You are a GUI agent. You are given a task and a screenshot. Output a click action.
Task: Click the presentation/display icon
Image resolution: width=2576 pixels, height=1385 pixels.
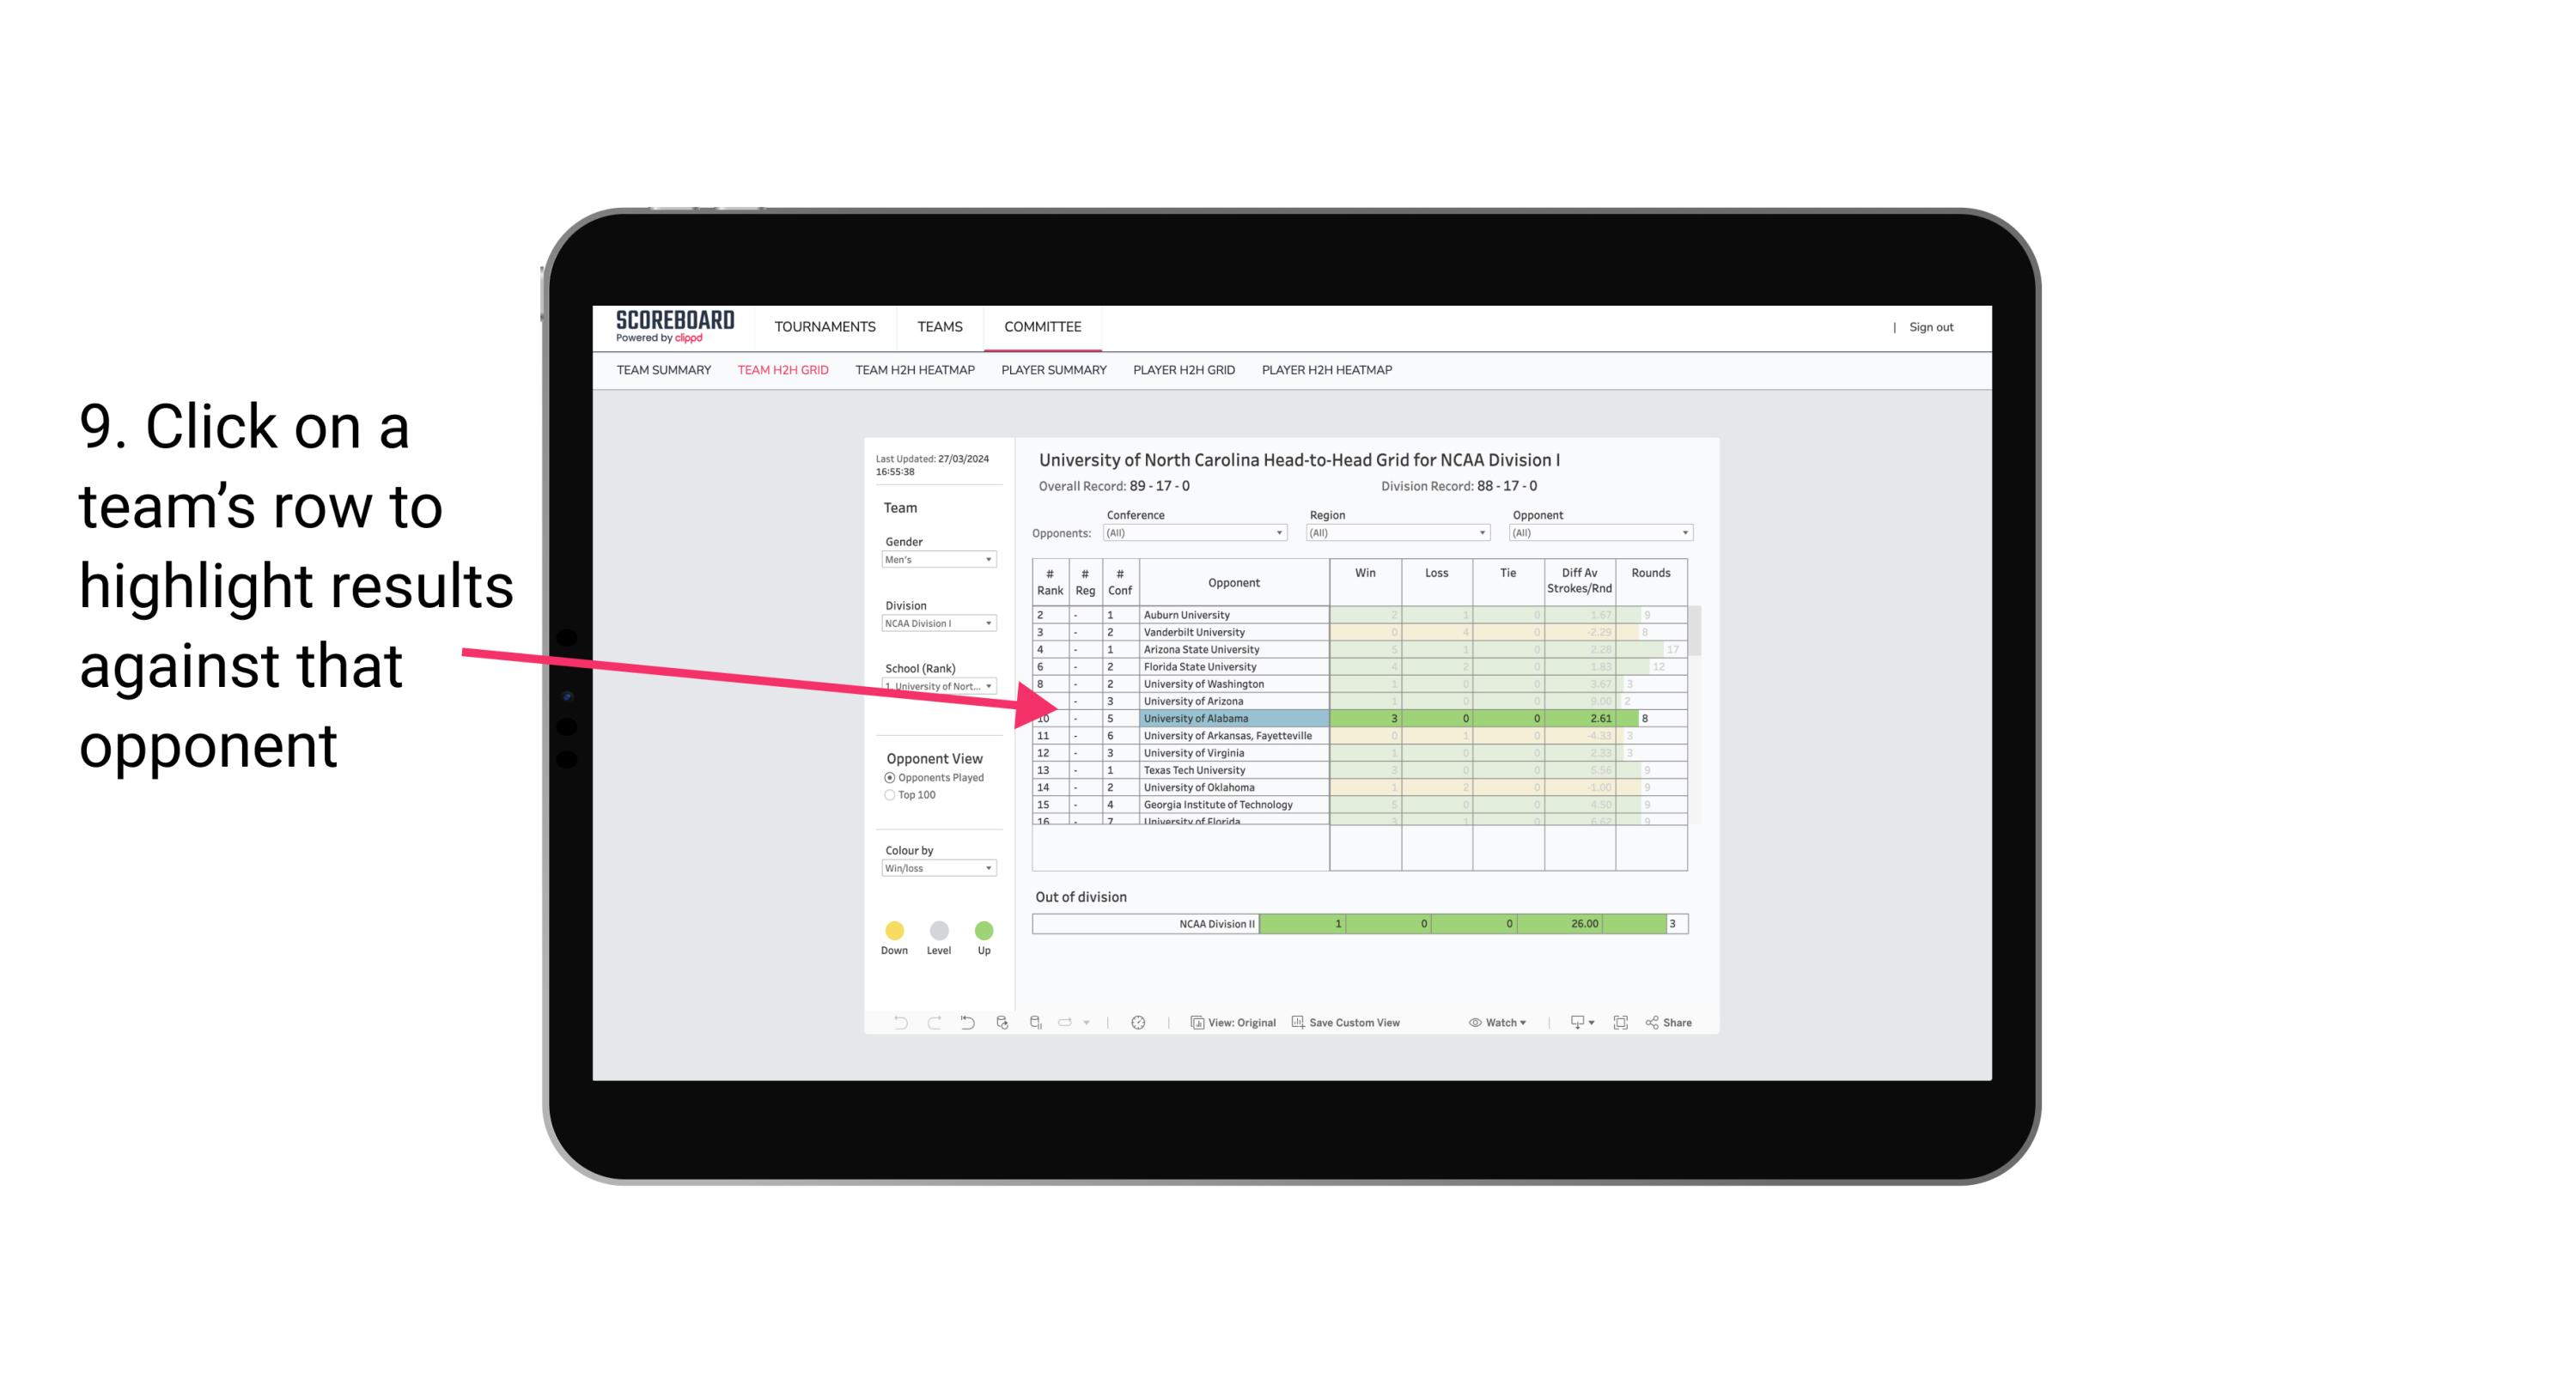pyautogui.click(x=1571, y=1025)
